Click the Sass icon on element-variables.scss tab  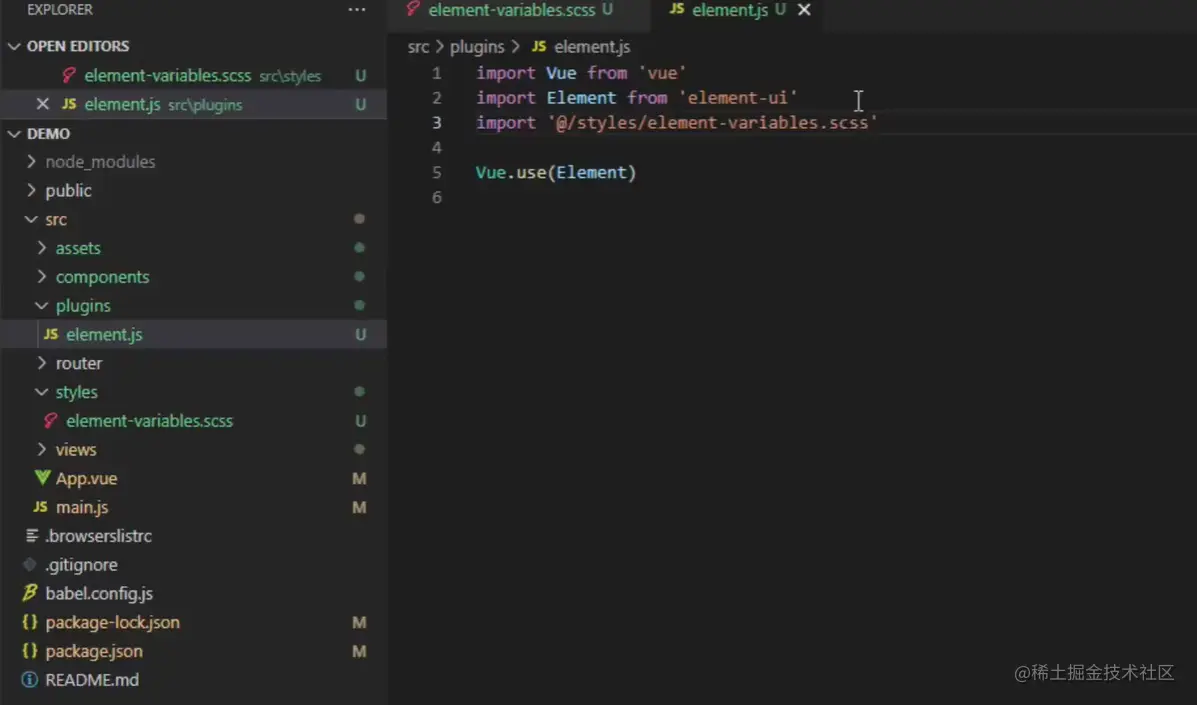tap(413, 9)
